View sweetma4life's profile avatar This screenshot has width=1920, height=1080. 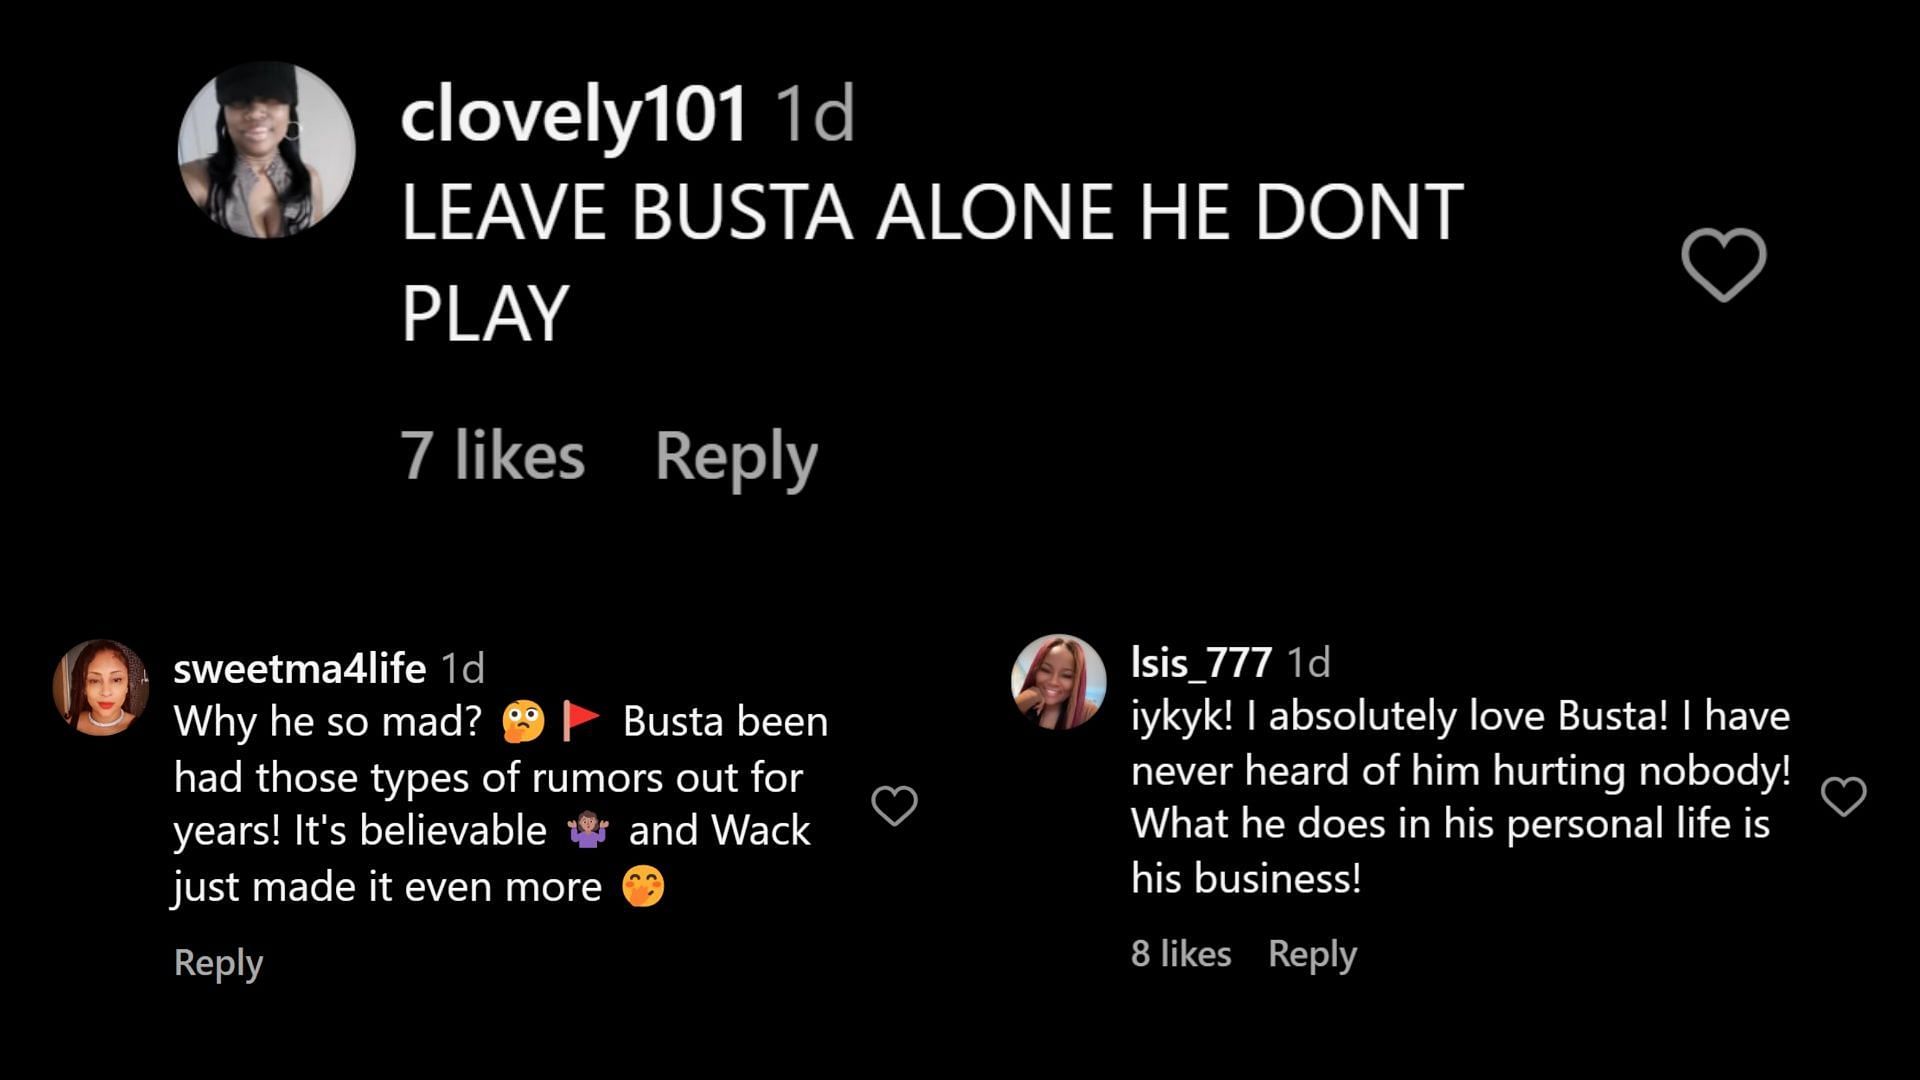point(100,688)
